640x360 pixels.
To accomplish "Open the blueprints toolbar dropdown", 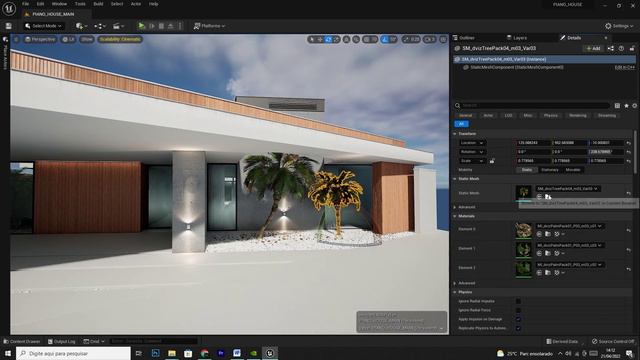I will click(100, 26).
